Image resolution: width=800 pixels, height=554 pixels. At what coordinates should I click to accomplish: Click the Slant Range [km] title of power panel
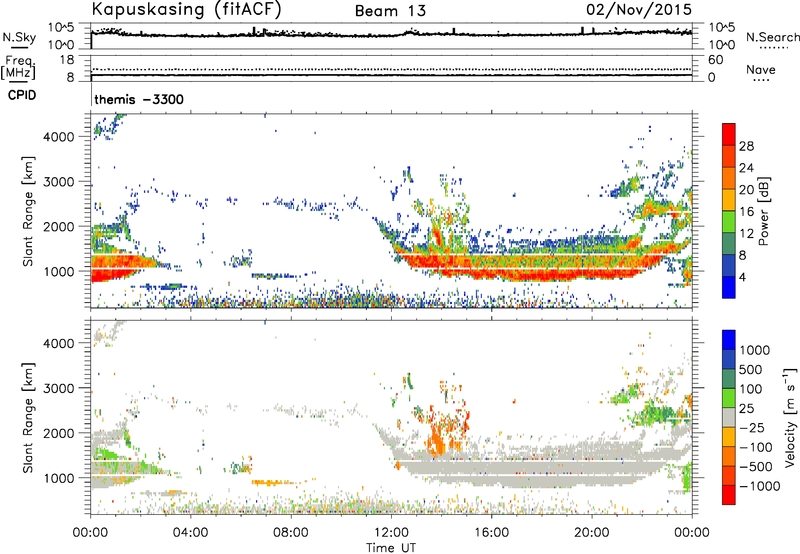(28, 211)
